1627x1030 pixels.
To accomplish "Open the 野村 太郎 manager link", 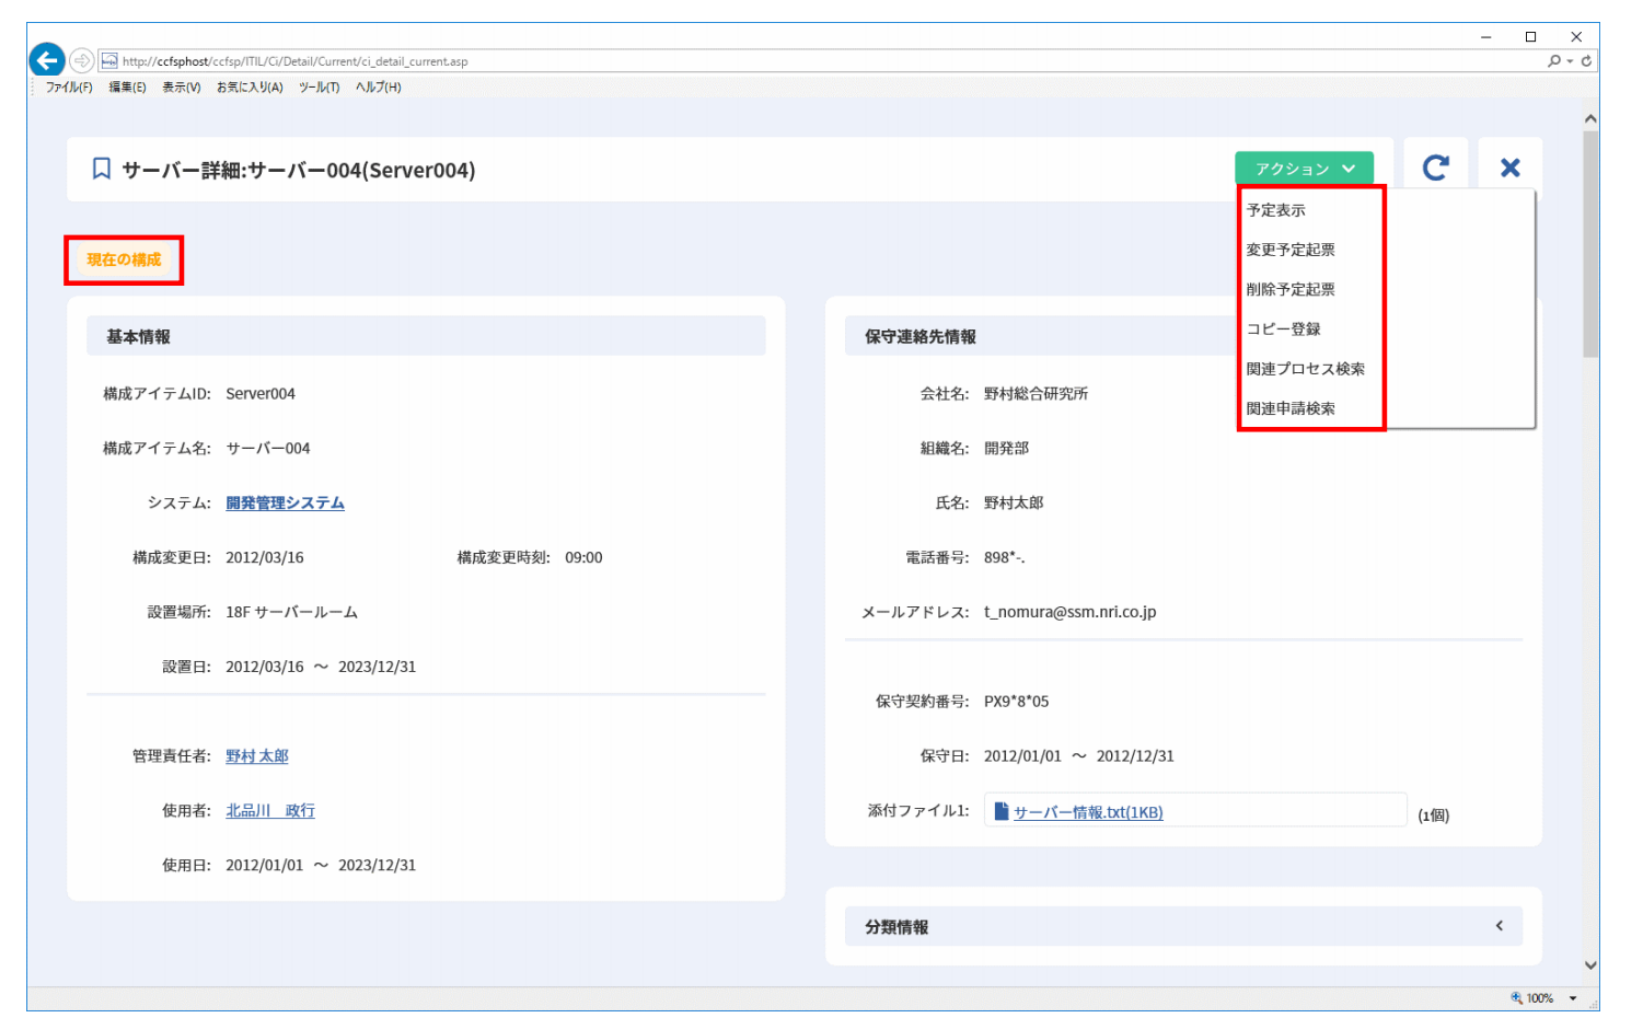I will (x=257, y=756).
